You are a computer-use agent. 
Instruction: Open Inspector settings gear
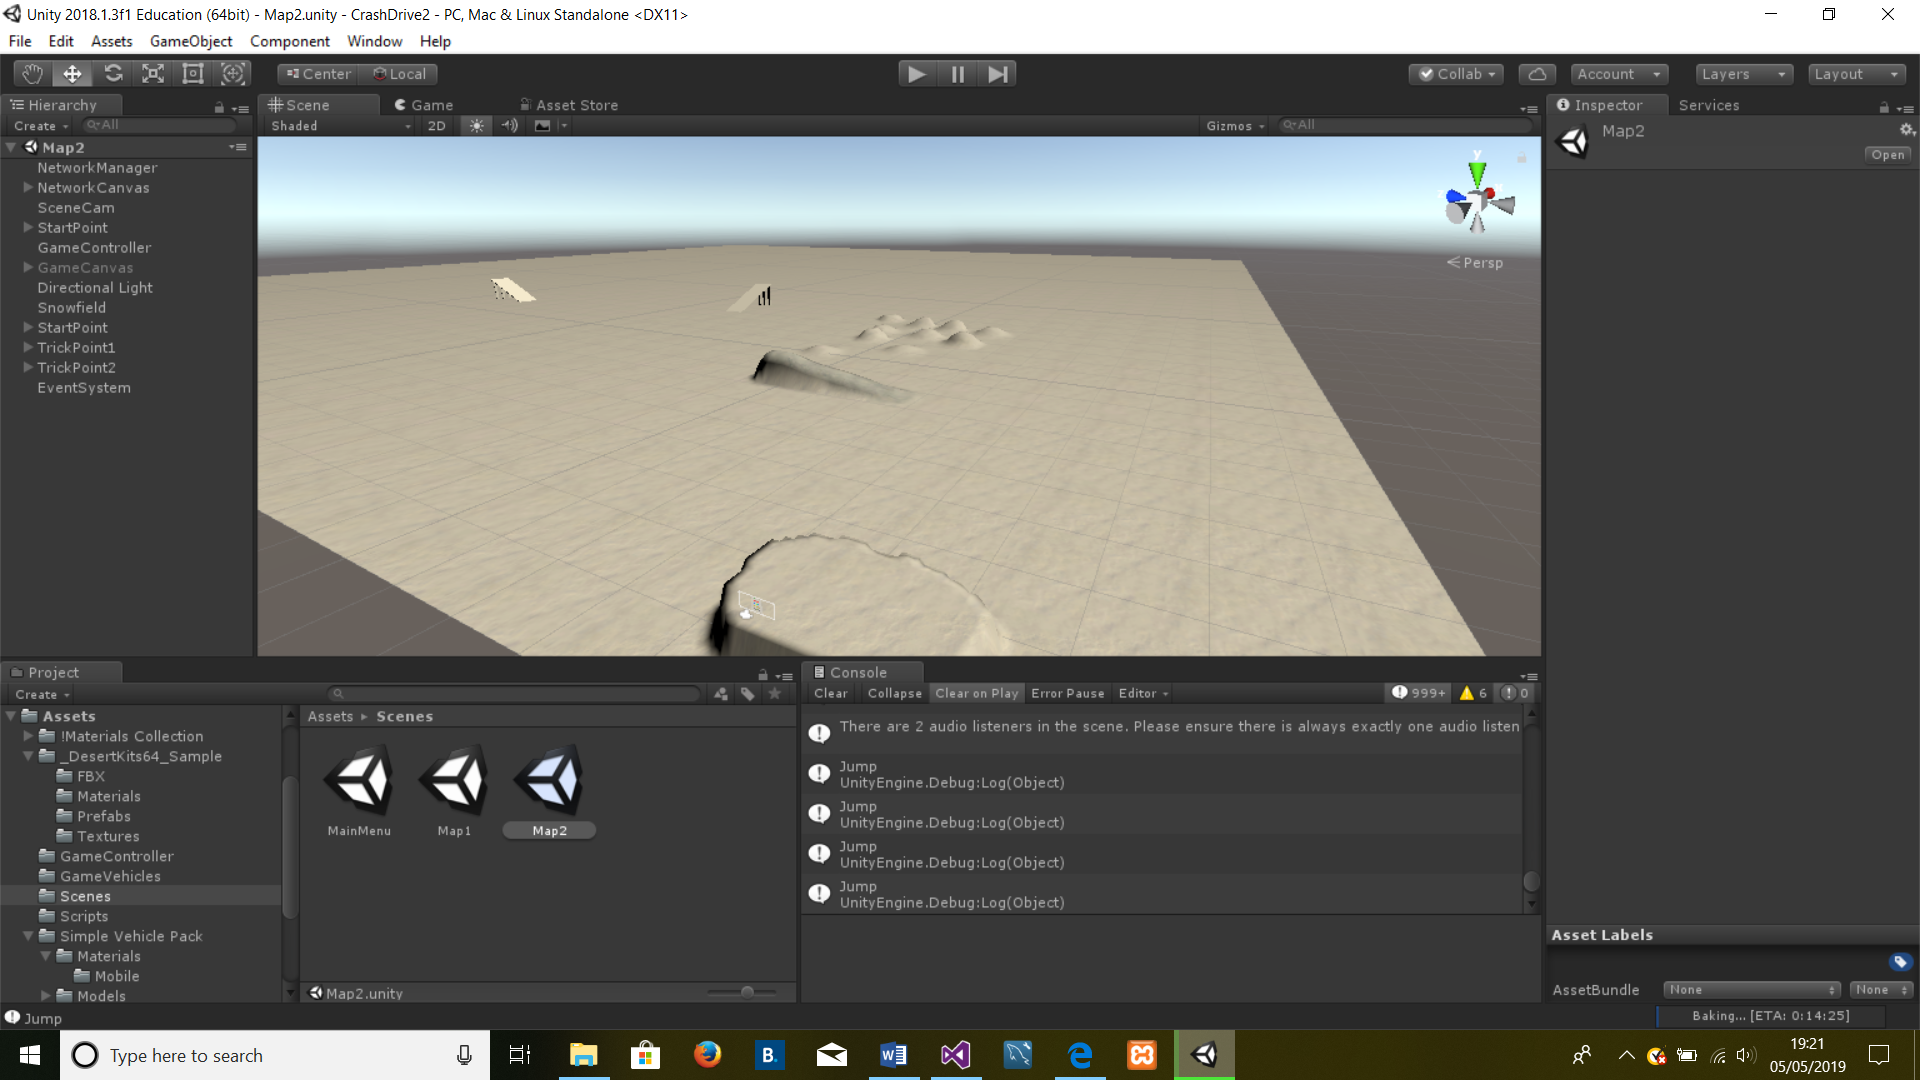[x=1907, y=130]
